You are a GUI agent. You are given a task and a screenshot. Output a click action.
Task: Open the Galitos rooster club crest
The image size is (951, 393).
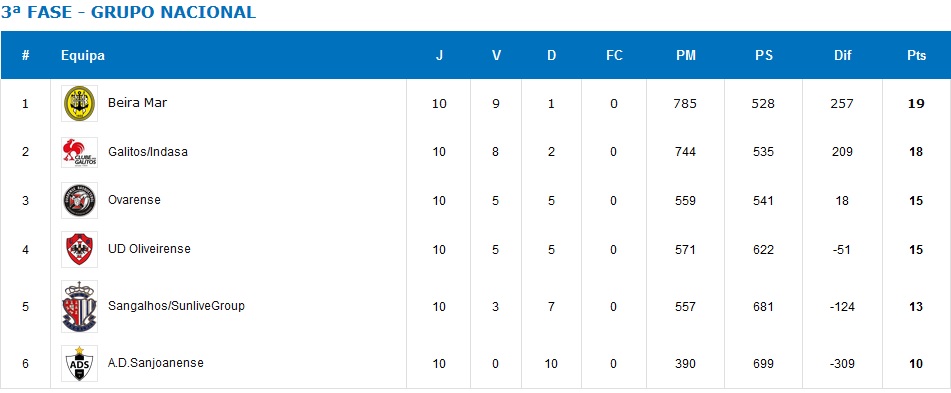pyautogui.click(x=79, y=152)
